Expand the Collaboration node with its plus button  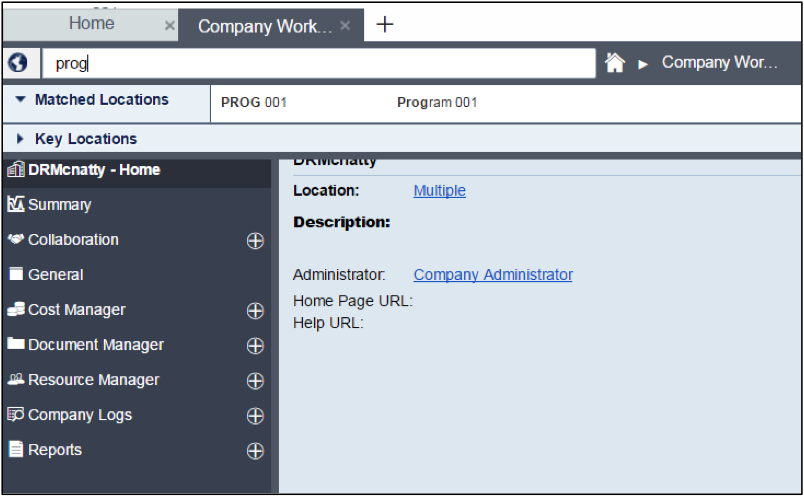(255, 241)
